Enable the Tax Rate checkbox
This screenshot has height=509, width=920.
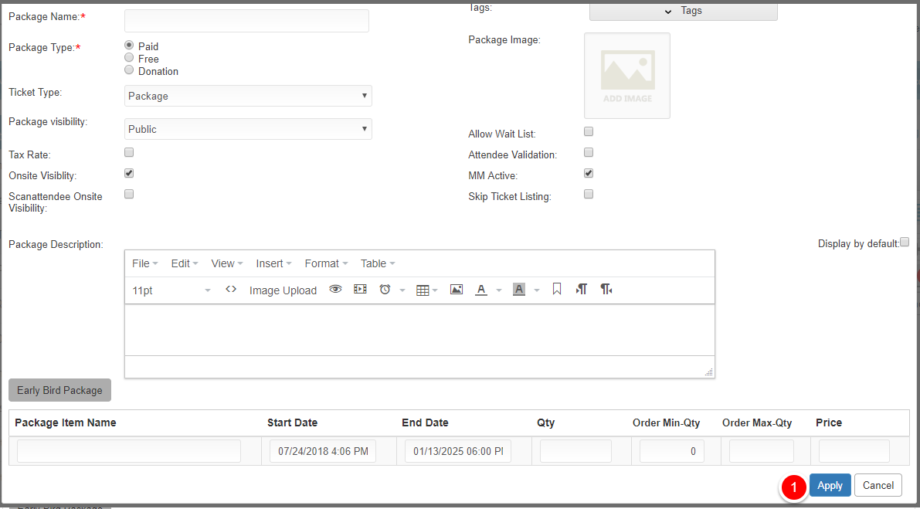pyautogui.click(x=129, y=152)
